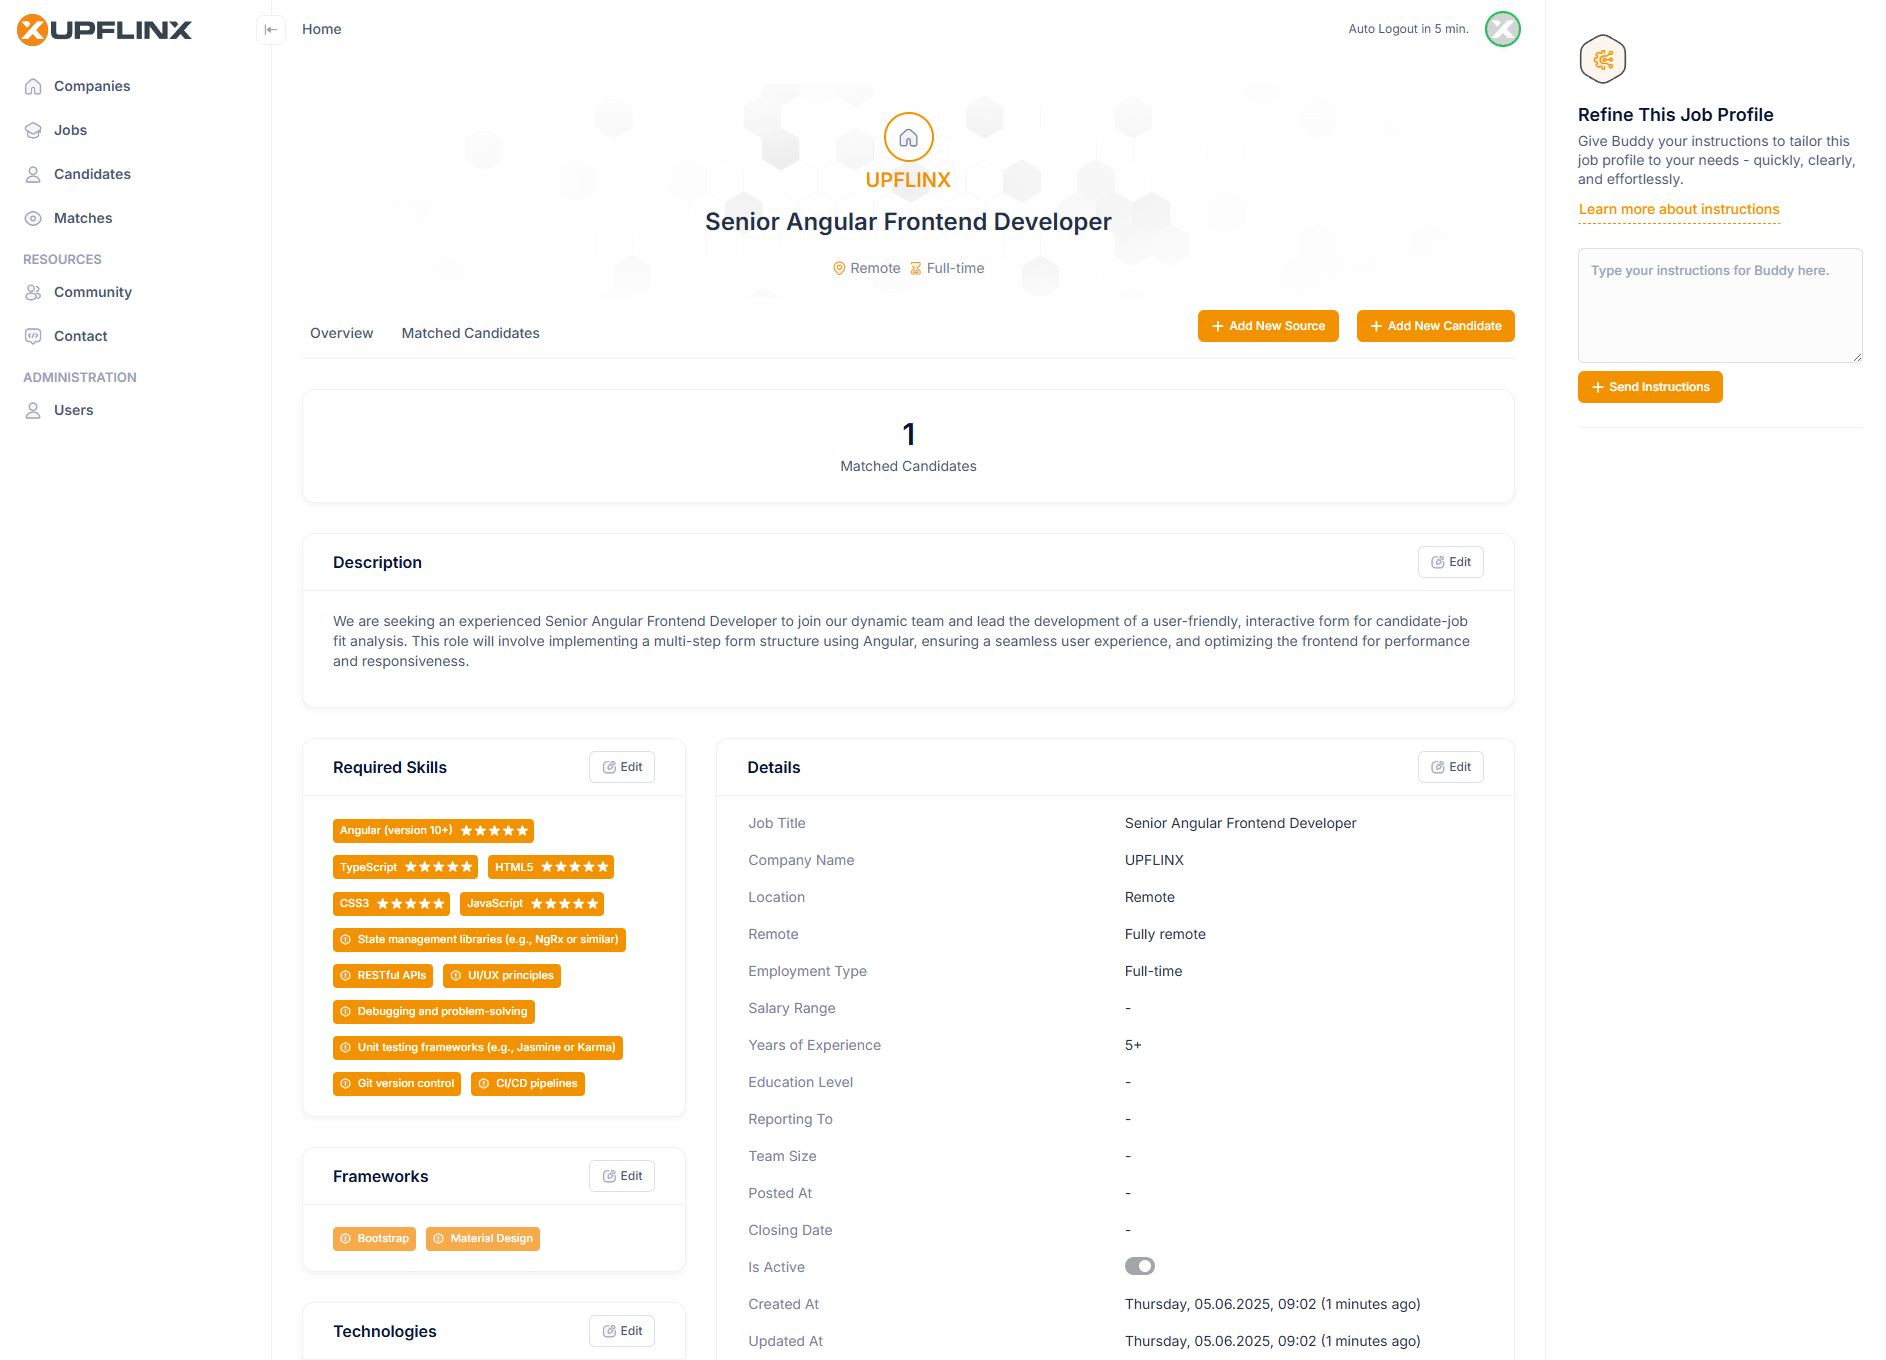Click the Material Design framework tag
The image size is (1886, 1360).
point(483,1239)
